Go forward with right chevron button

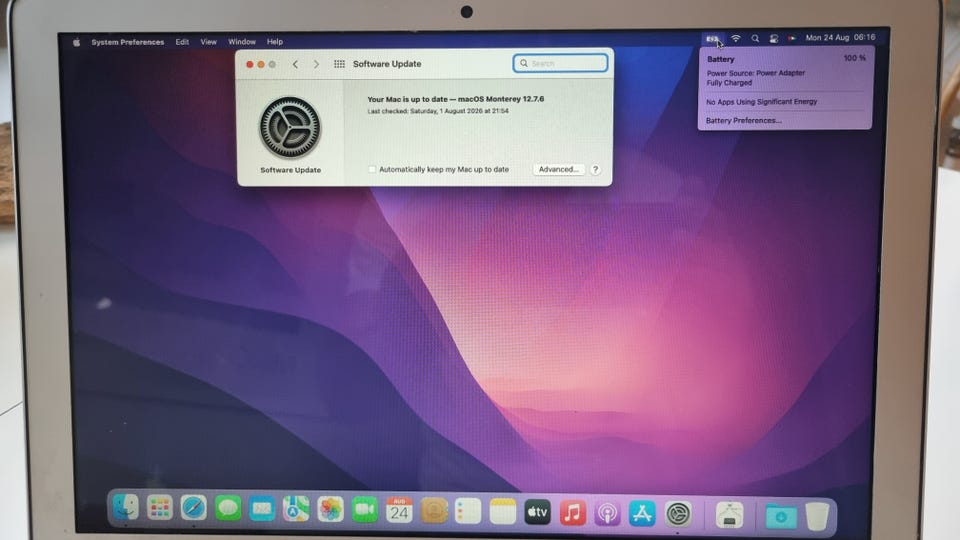click(x=316, y=64)
